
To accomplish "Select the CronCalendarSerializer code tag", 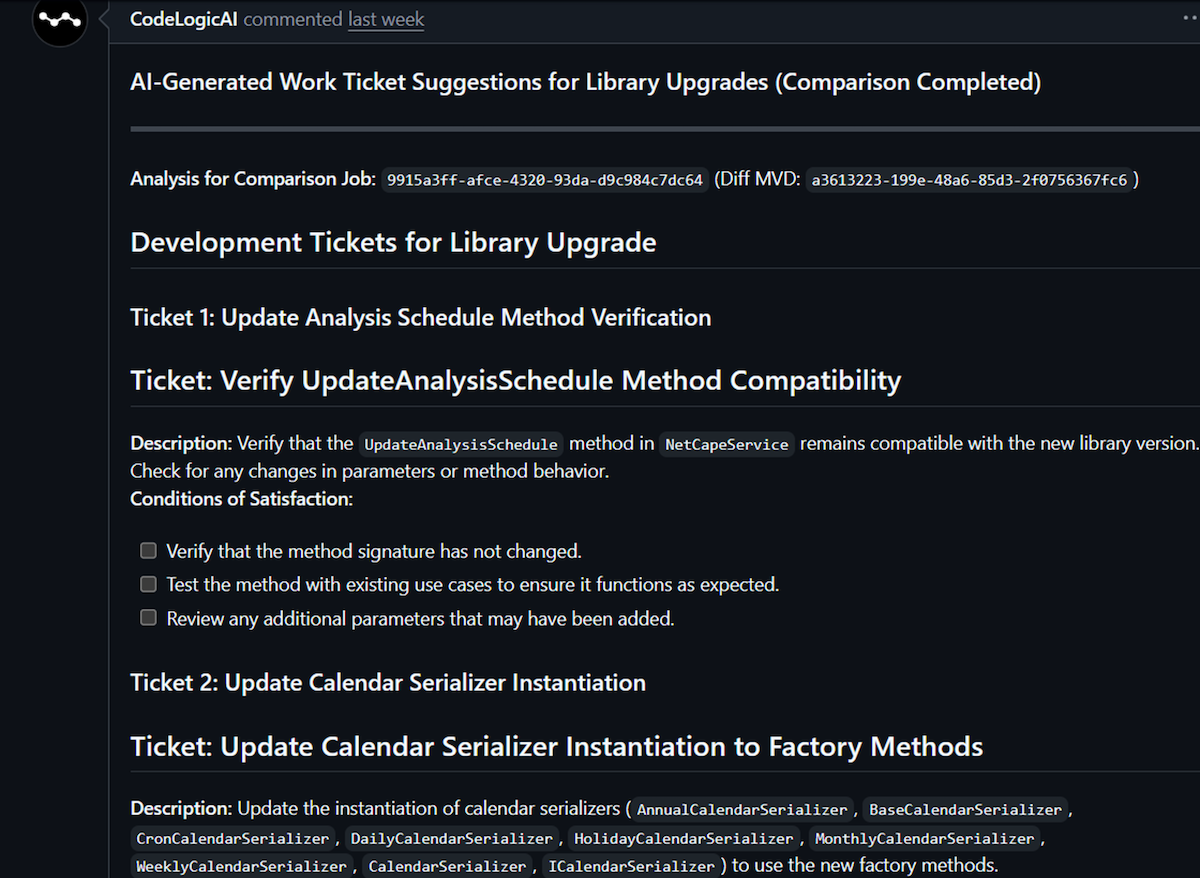I will pyautogui.click(x=232, y=838).
